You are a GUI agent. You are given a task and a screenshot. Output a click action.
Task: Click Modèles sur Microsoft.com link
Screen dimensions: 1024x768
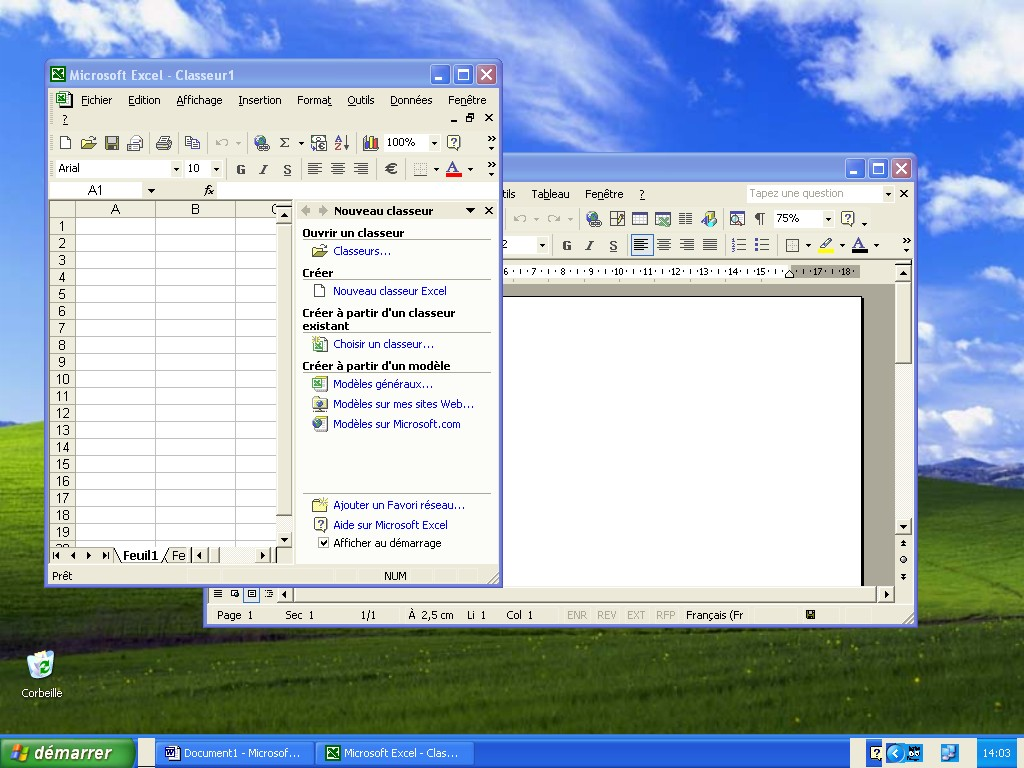pos(396,424)
